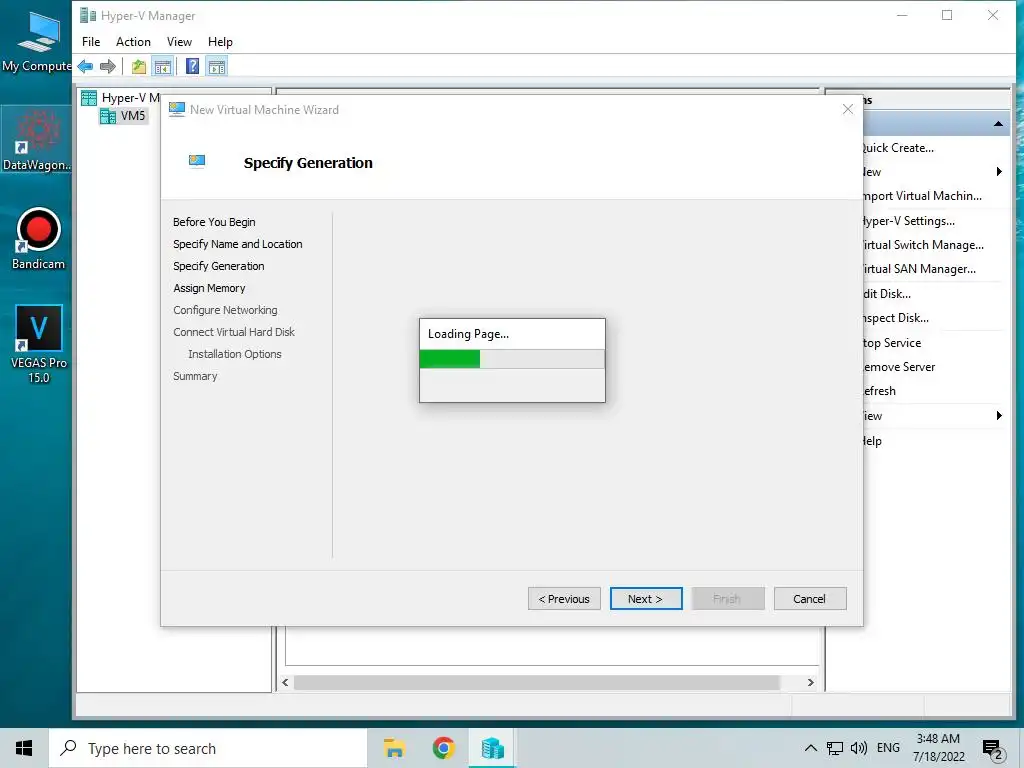Open Virtual SAN Manager action
The image size is (1024, 768).
(x=918, y=269)
